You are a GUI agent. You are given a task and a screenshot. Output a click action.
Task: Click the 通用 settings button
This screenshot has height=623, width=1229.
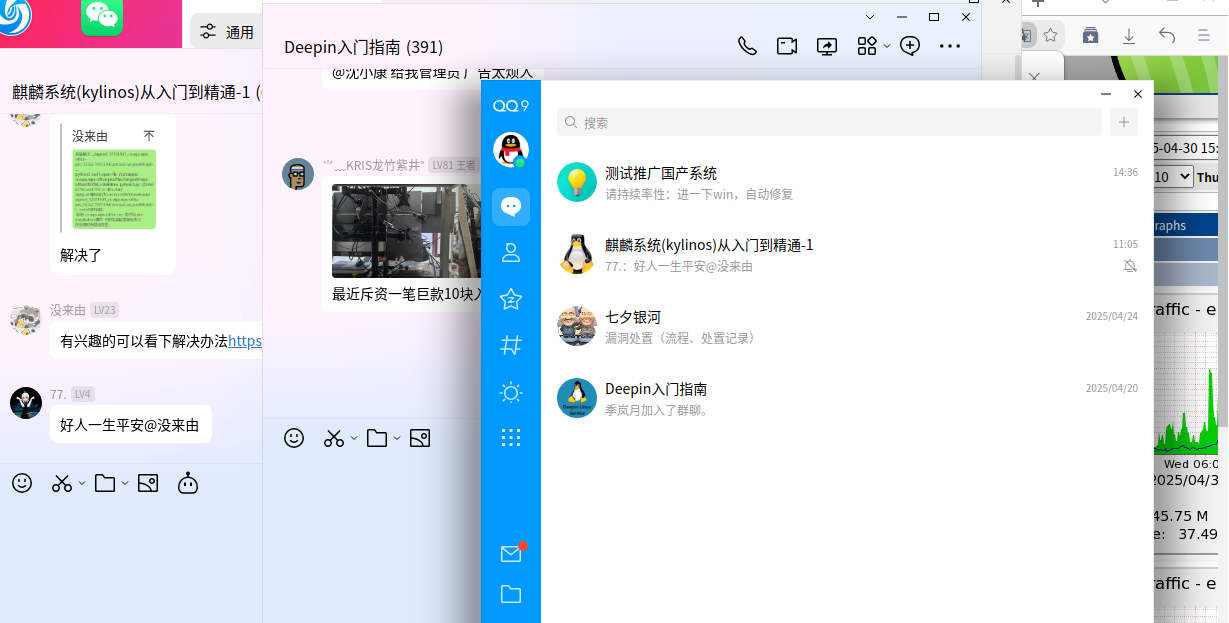(x=227, y=32)
